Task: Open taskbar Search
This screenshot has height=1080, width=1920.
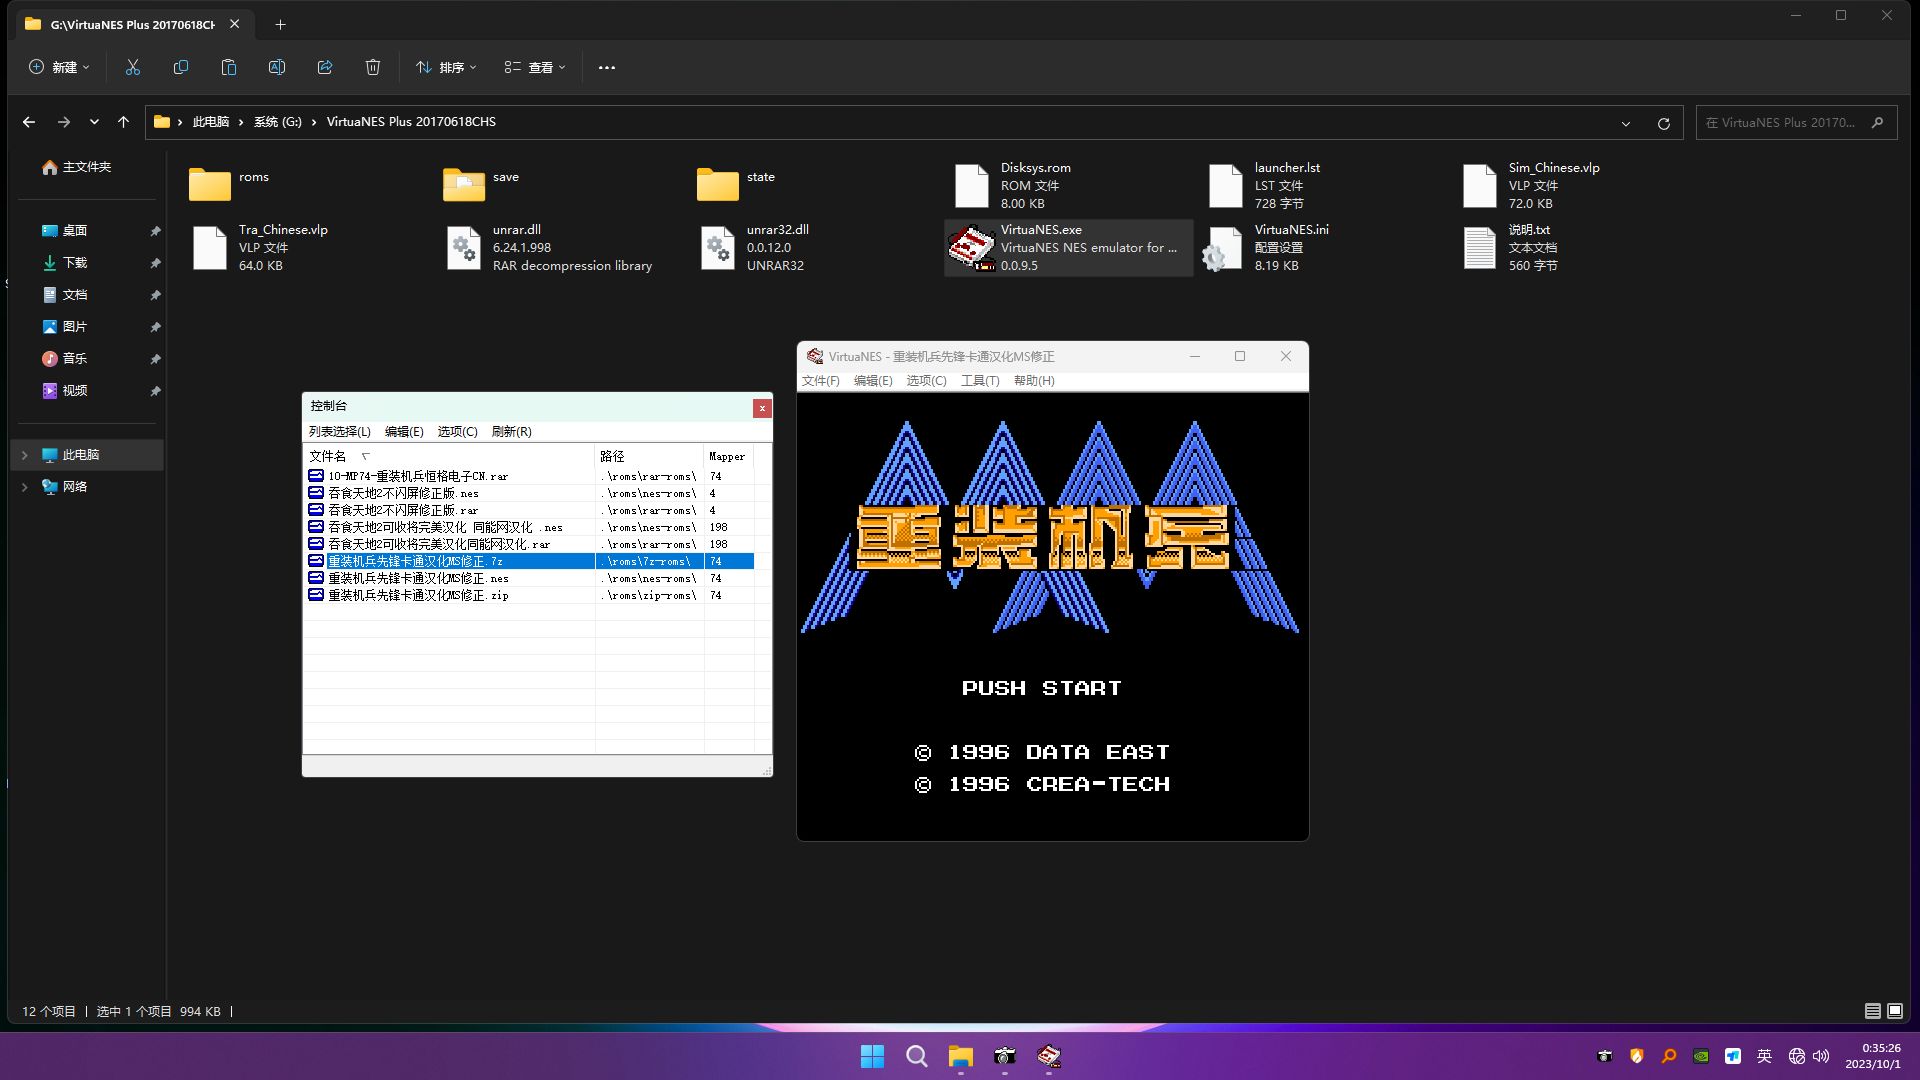Action: 916,1056
